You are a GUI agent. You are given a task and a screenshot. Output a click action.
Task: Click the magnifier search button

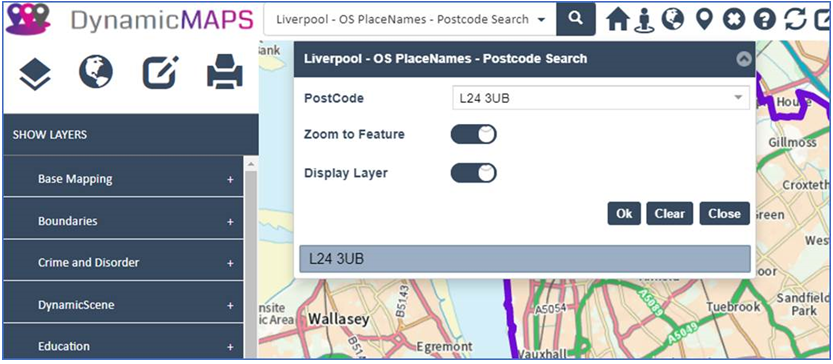tap(575, 19)
